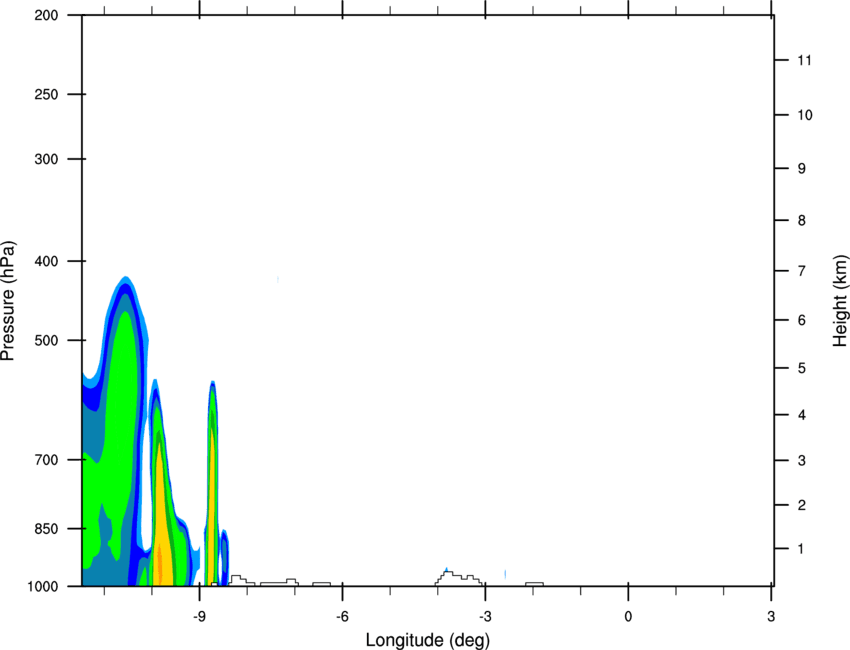Click the 200 pressure tick label
This screenshot has height=650, width=850.
(46, 15)
